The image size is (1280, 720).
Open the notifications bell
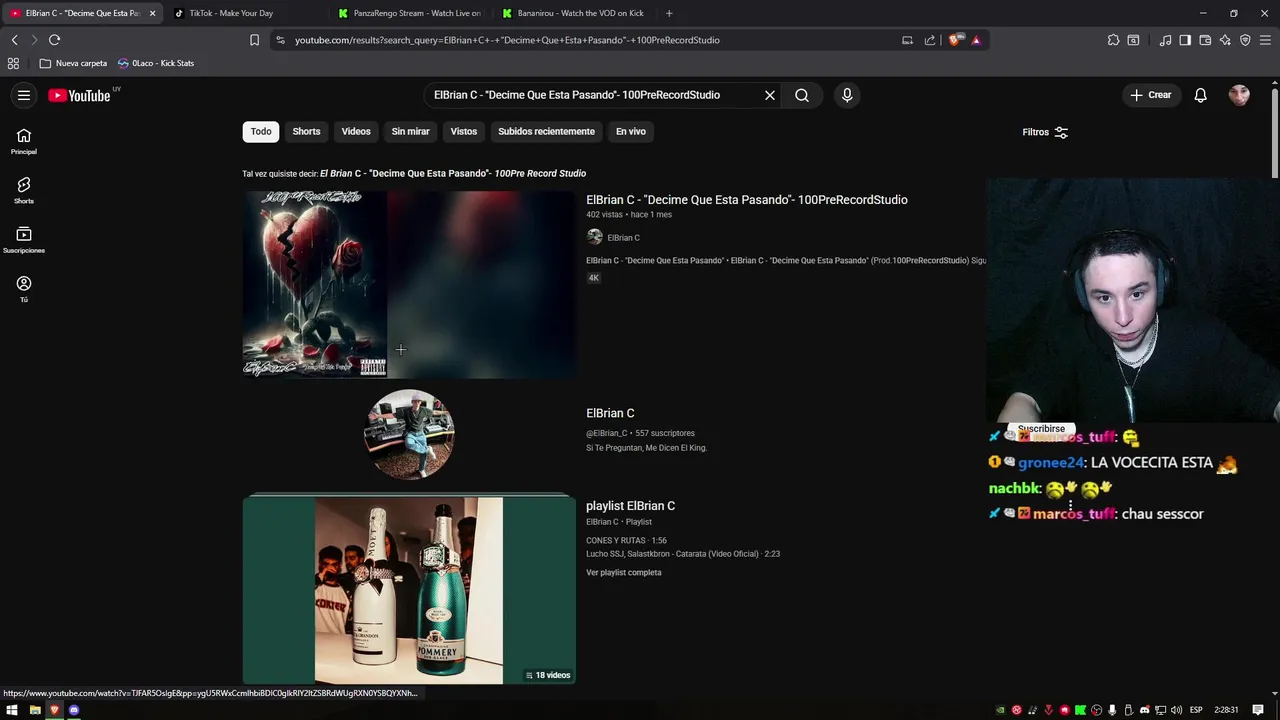pyautogui.click(x=1200, y=95)
